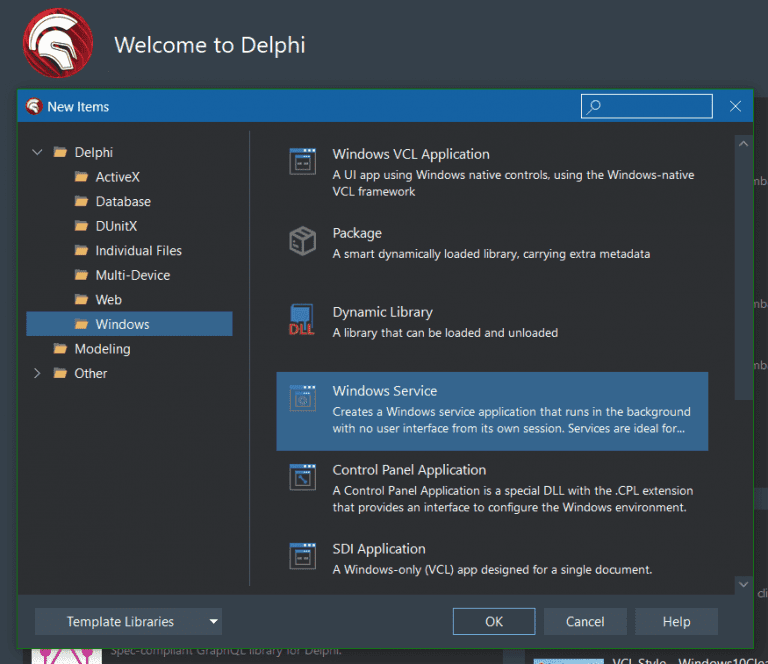Screen dimensions: 768x664
Task: Click the Individual Files folder icon
Action: pyautogui.click(x=81, y=251)
